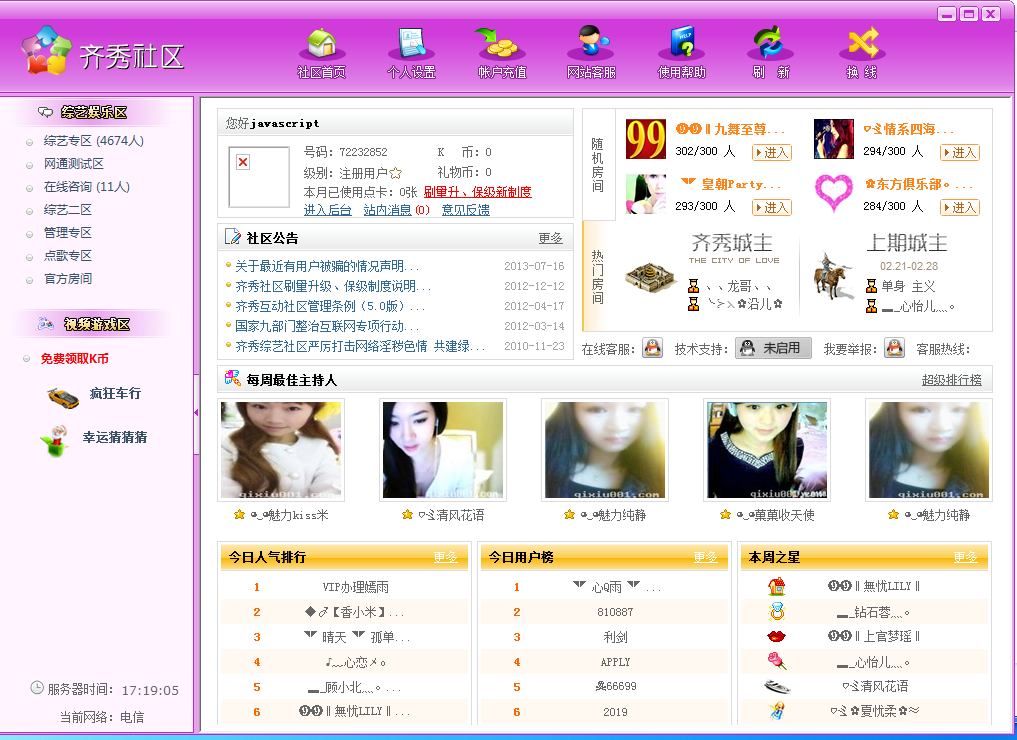Select 综艺专区 (4674人) in the sidebar
Screen dimensions: 1017x740
[x=93, y=141]
